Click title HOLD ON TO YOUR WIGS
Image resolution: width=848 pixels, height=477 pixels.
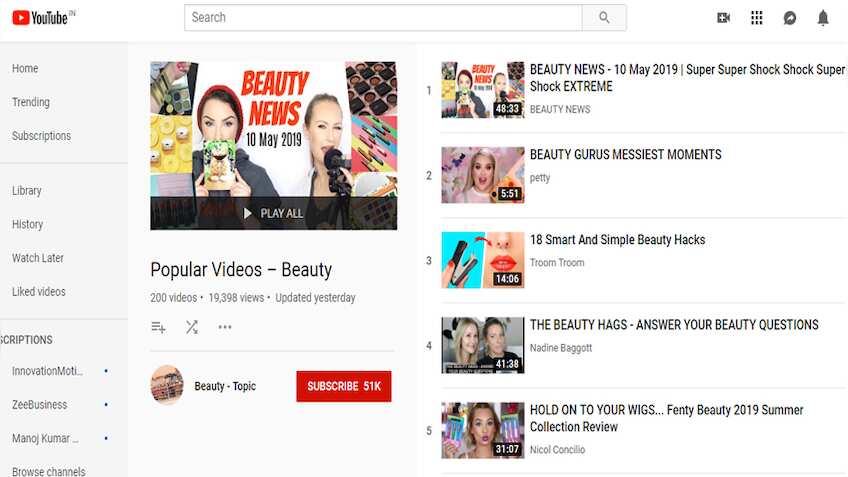[666, 418]
